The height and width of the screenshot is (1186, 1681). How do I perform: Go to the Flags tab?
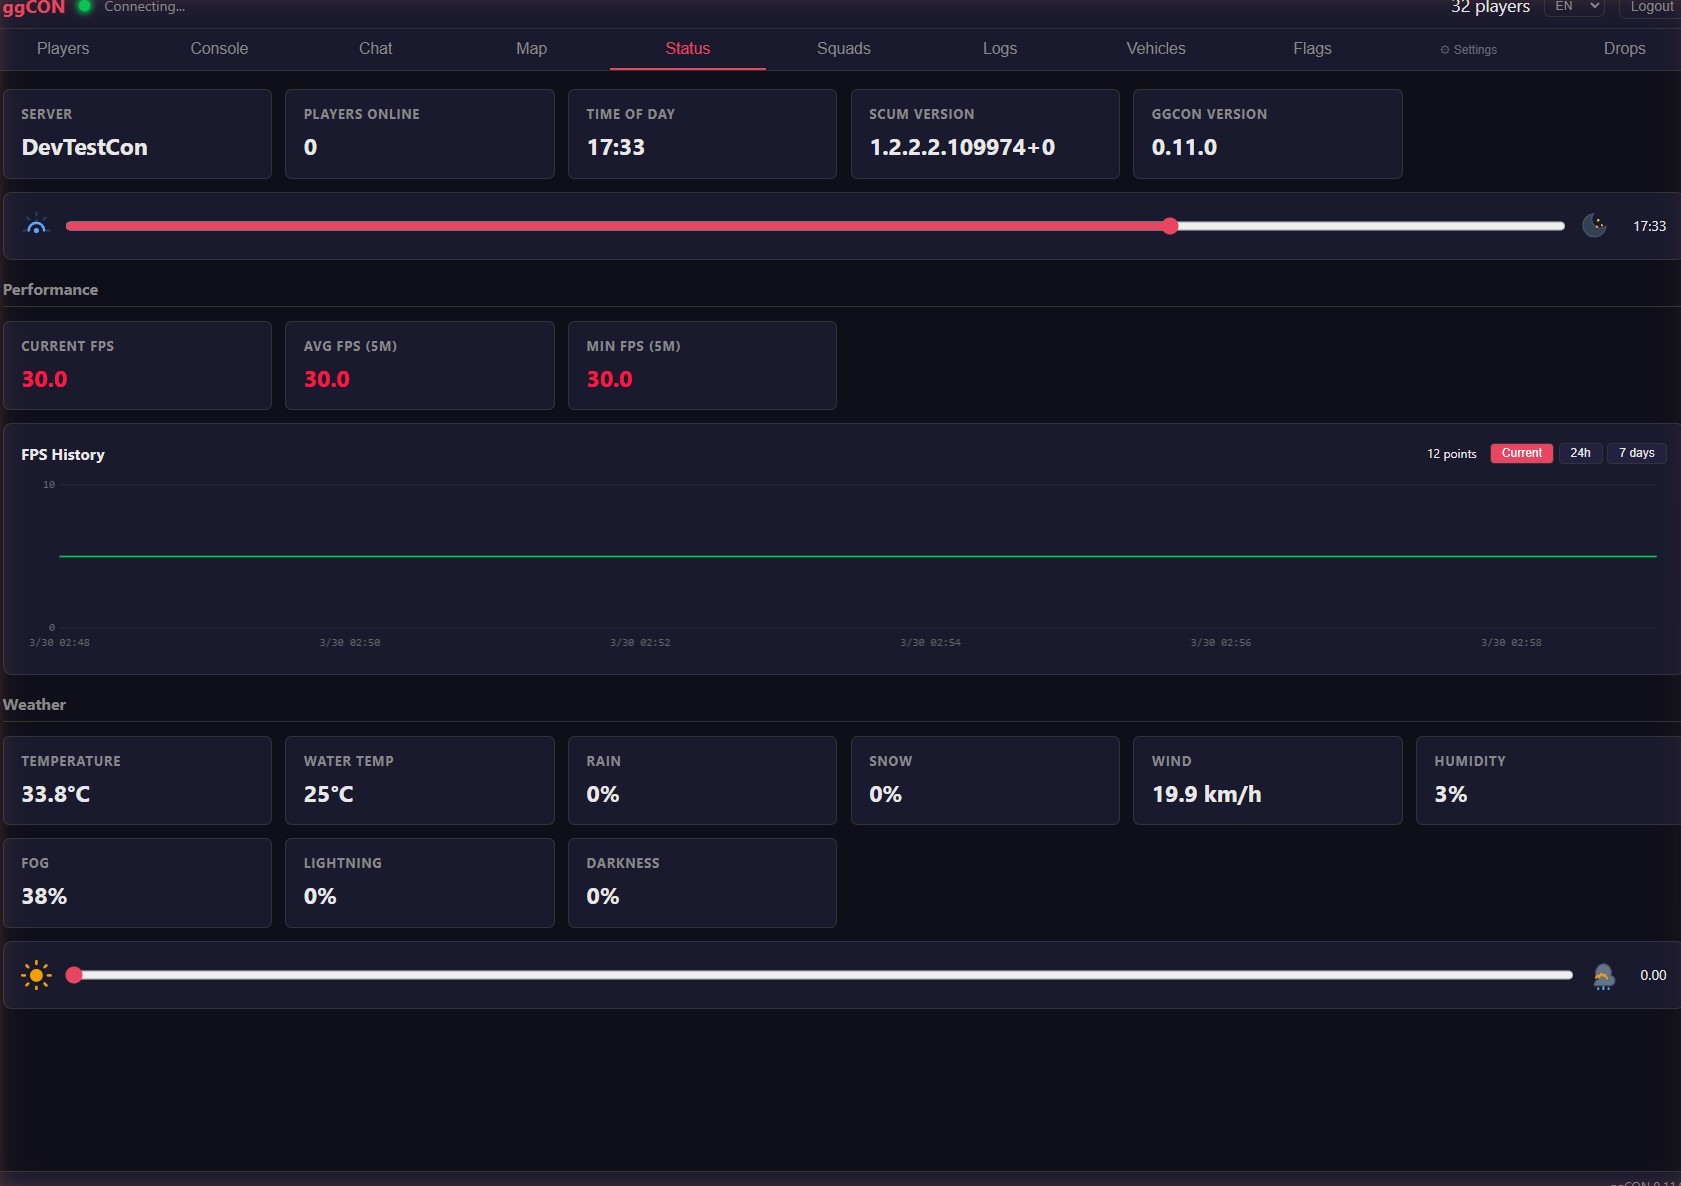(1312, 48)
